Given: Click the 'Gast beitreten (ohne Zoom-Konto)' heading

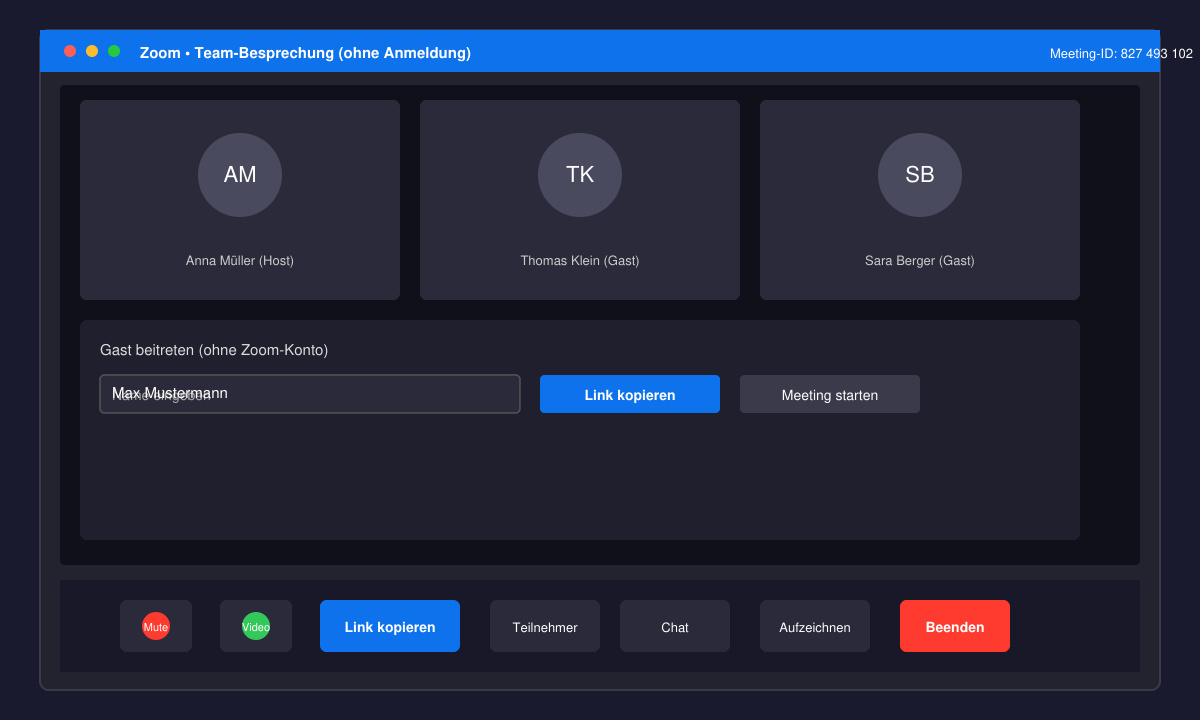Looking at the screenshot, I should point(214,350).
